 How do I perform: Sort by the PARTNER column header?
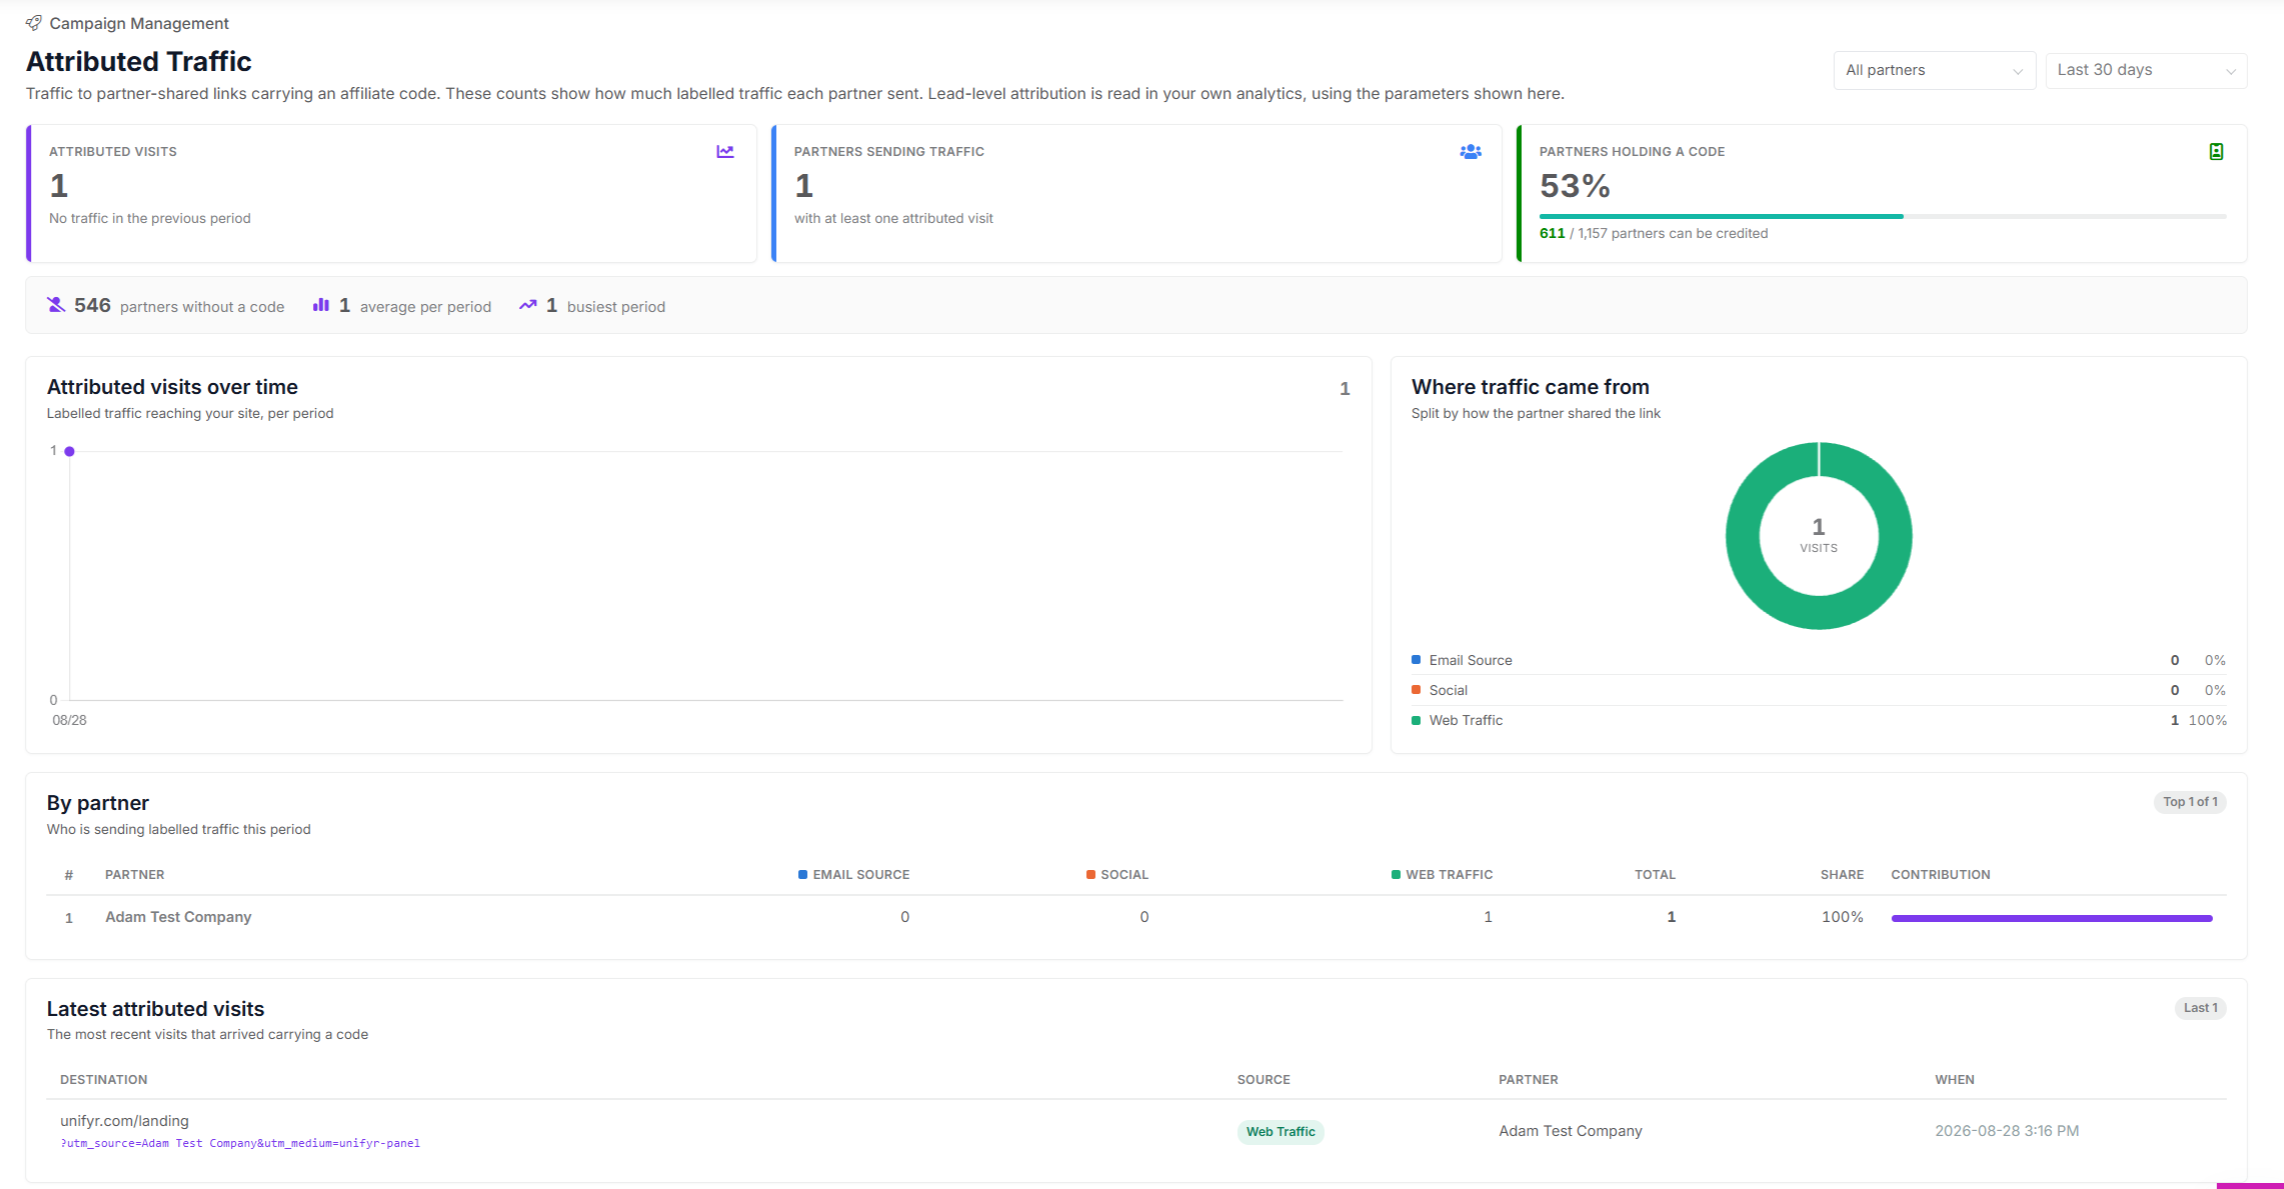pyautogui.click(x=135, y=875)
